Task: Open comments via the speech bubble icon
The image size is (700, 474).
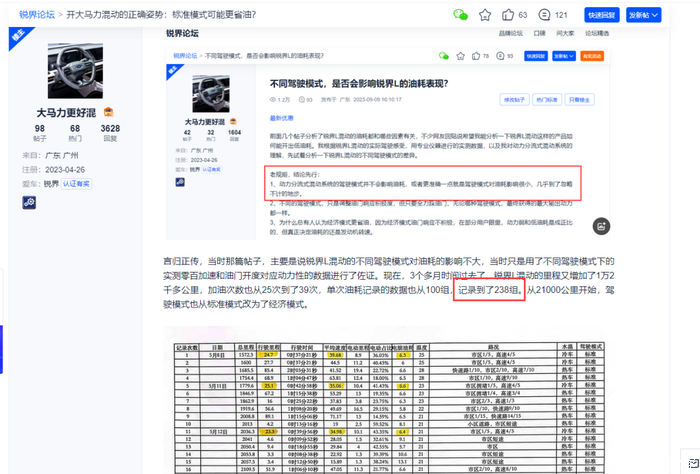Action: (x=541, y=15)
